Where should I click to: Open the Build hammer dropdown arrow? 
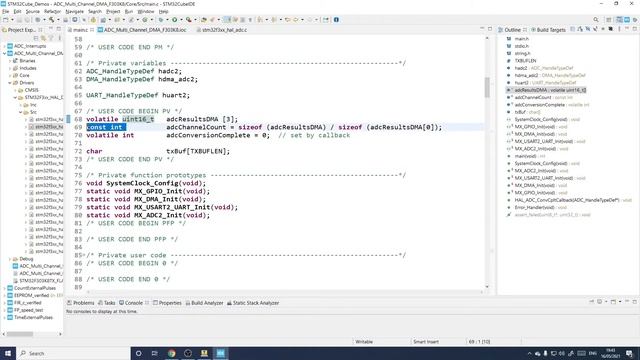pos(58,20)
